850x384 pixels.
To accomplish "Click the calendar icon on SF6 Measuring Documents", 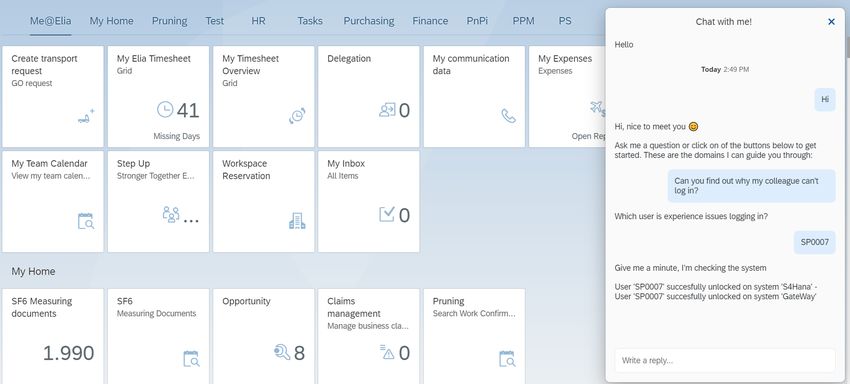I will click(x=191, y=359).
